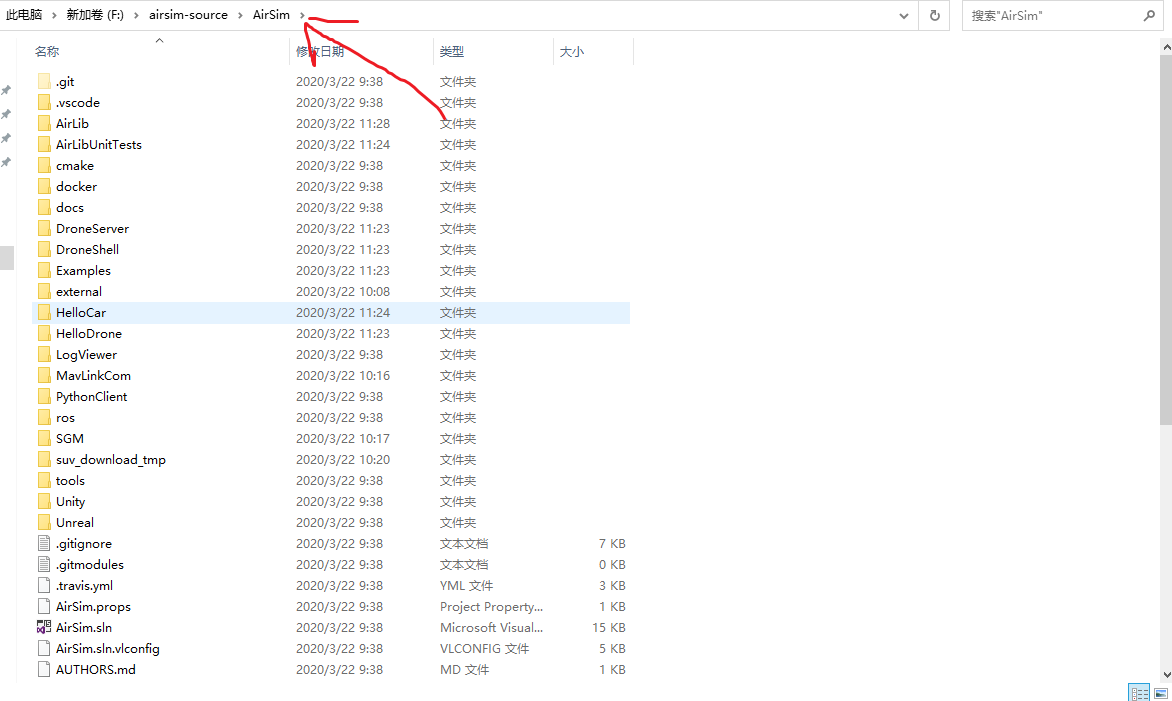Select the AirLibUnitTests folder name

(x=99, y=144)
